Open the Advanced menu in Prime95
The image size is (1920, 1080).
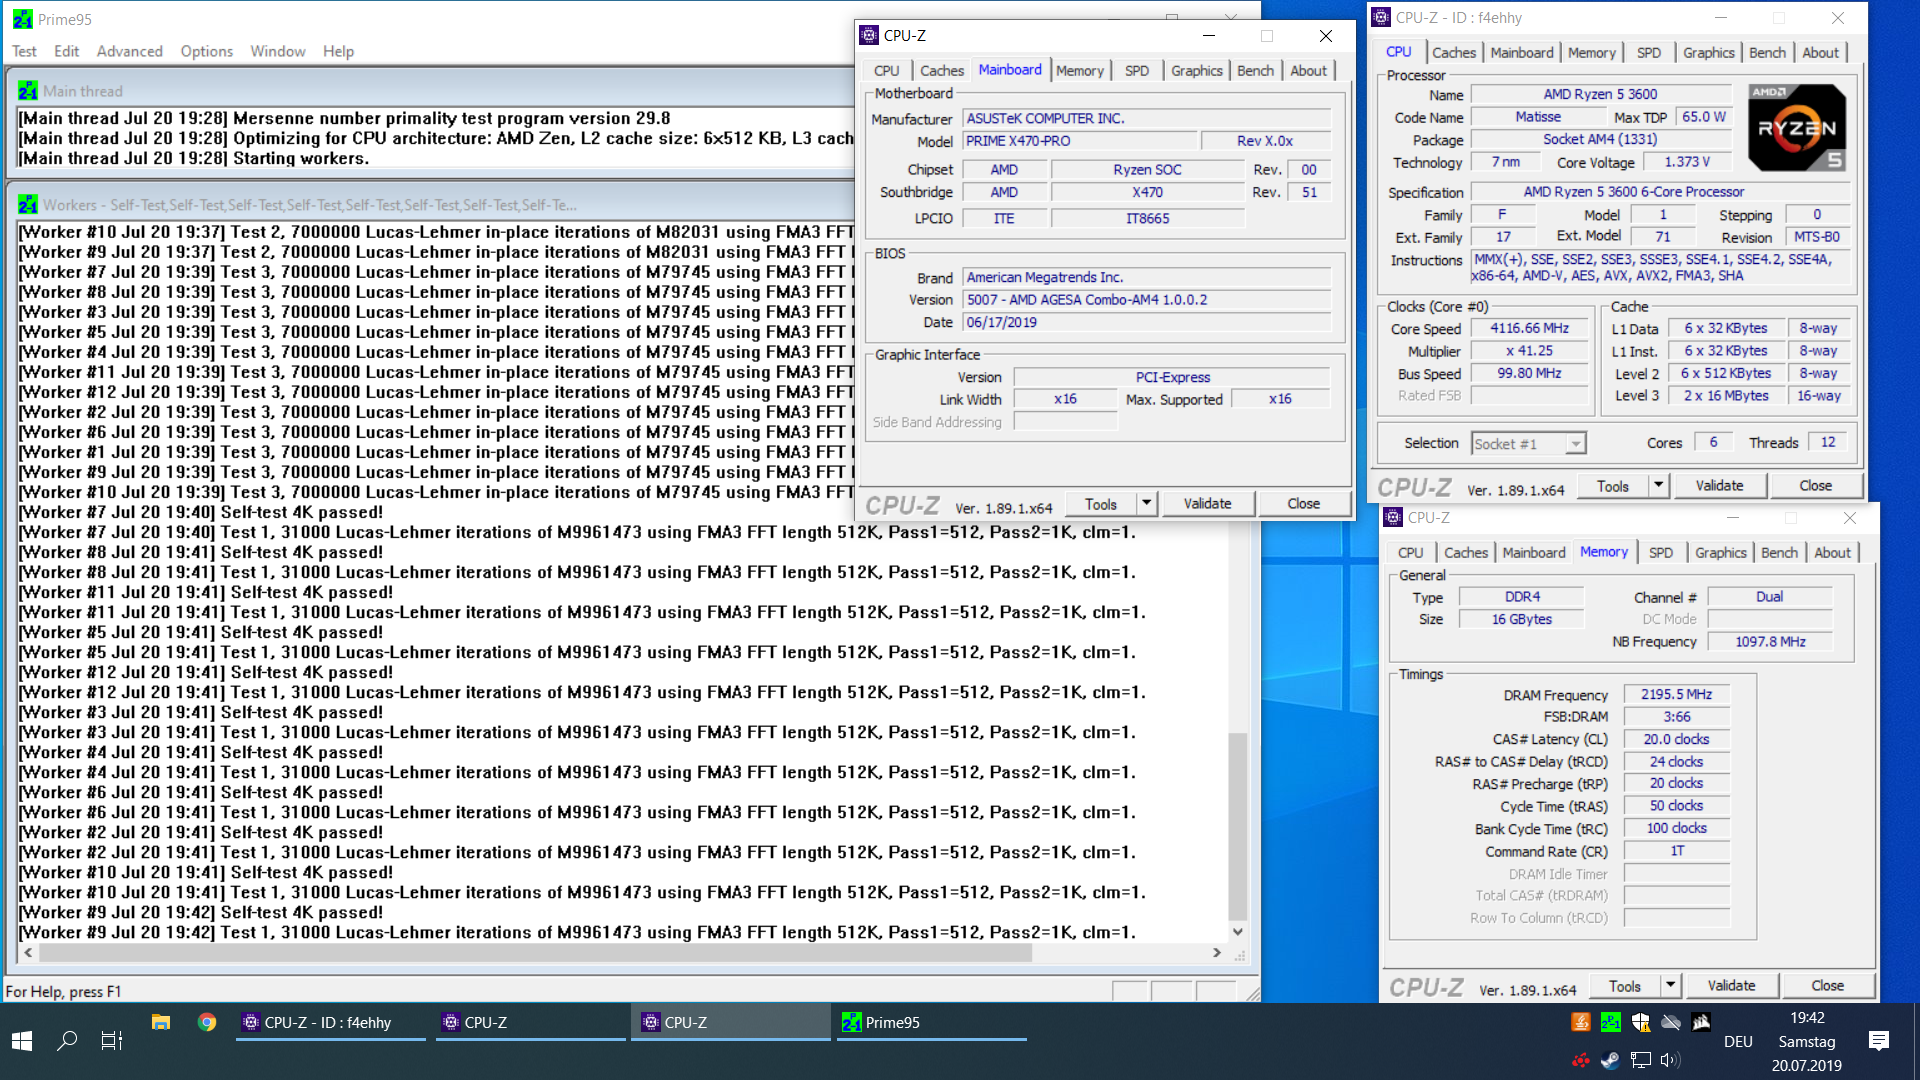pyautogui.click(x=129, y=51)
